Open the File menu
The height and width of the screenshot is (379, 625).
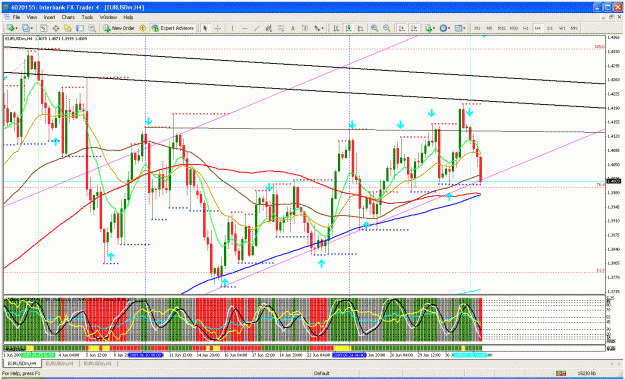[16, 18]
